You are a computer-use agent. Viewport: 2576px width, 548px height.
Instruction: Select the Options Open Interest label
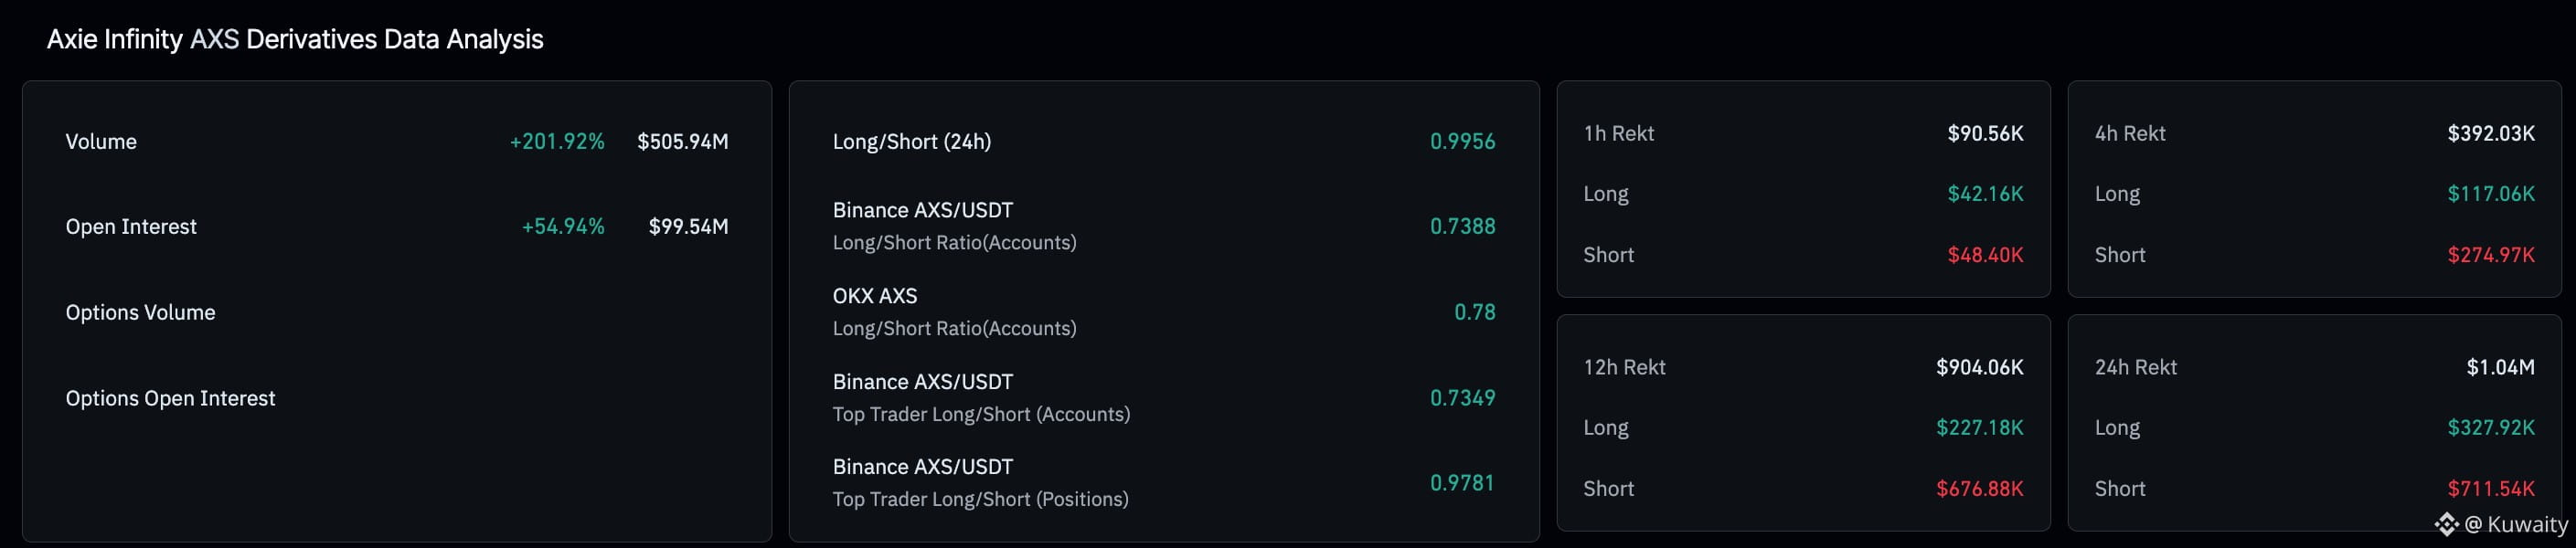[170, 399]
